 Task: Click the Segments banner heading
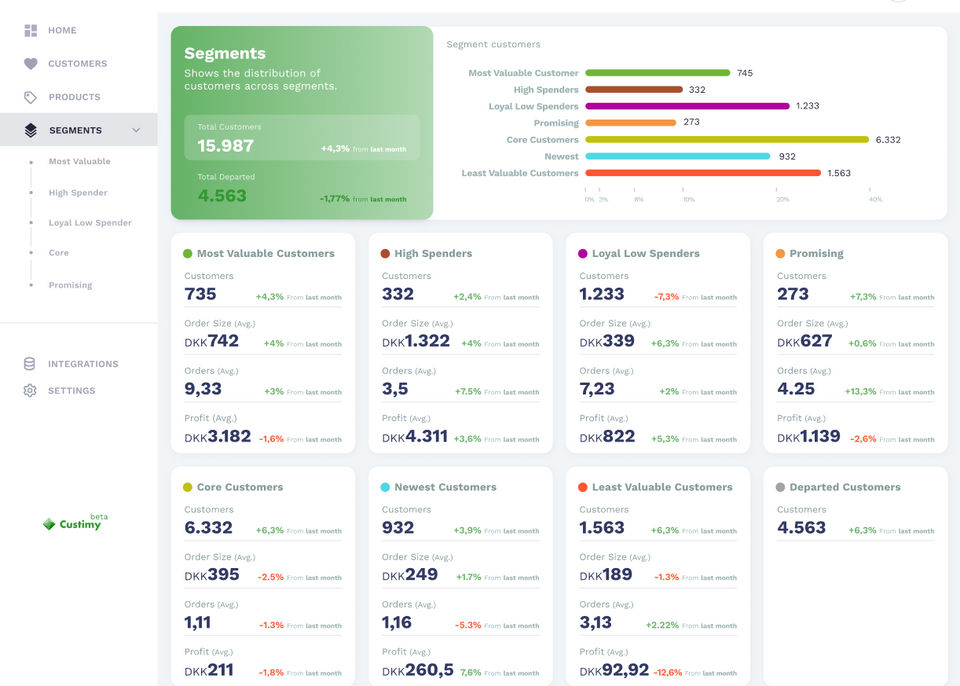(x=225, y=53)
